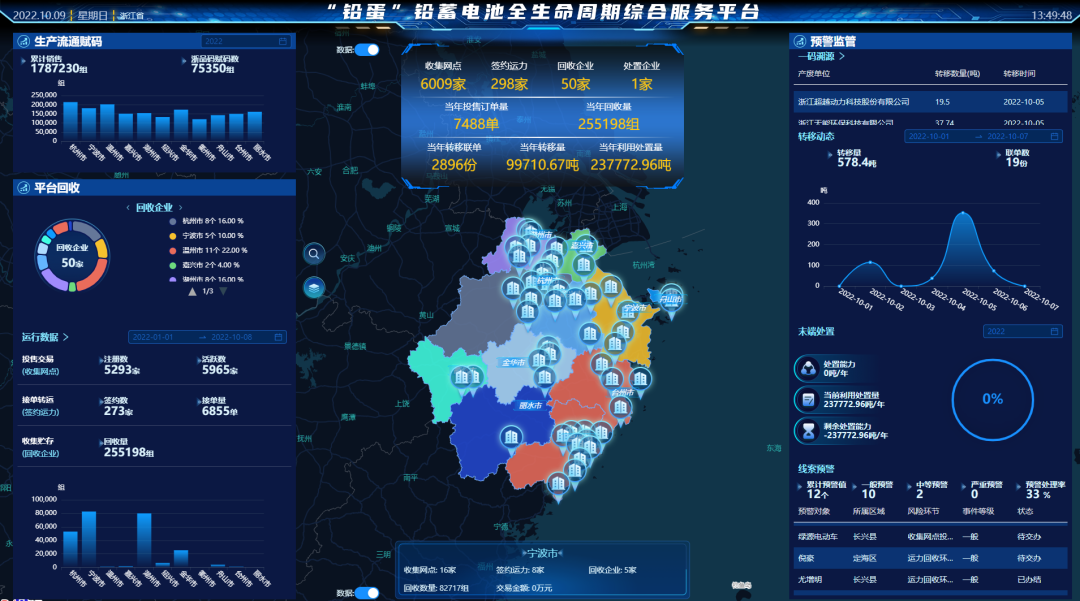
Task: Click the 剩余处置能力 hourglass icon
Action: (807, 430)
